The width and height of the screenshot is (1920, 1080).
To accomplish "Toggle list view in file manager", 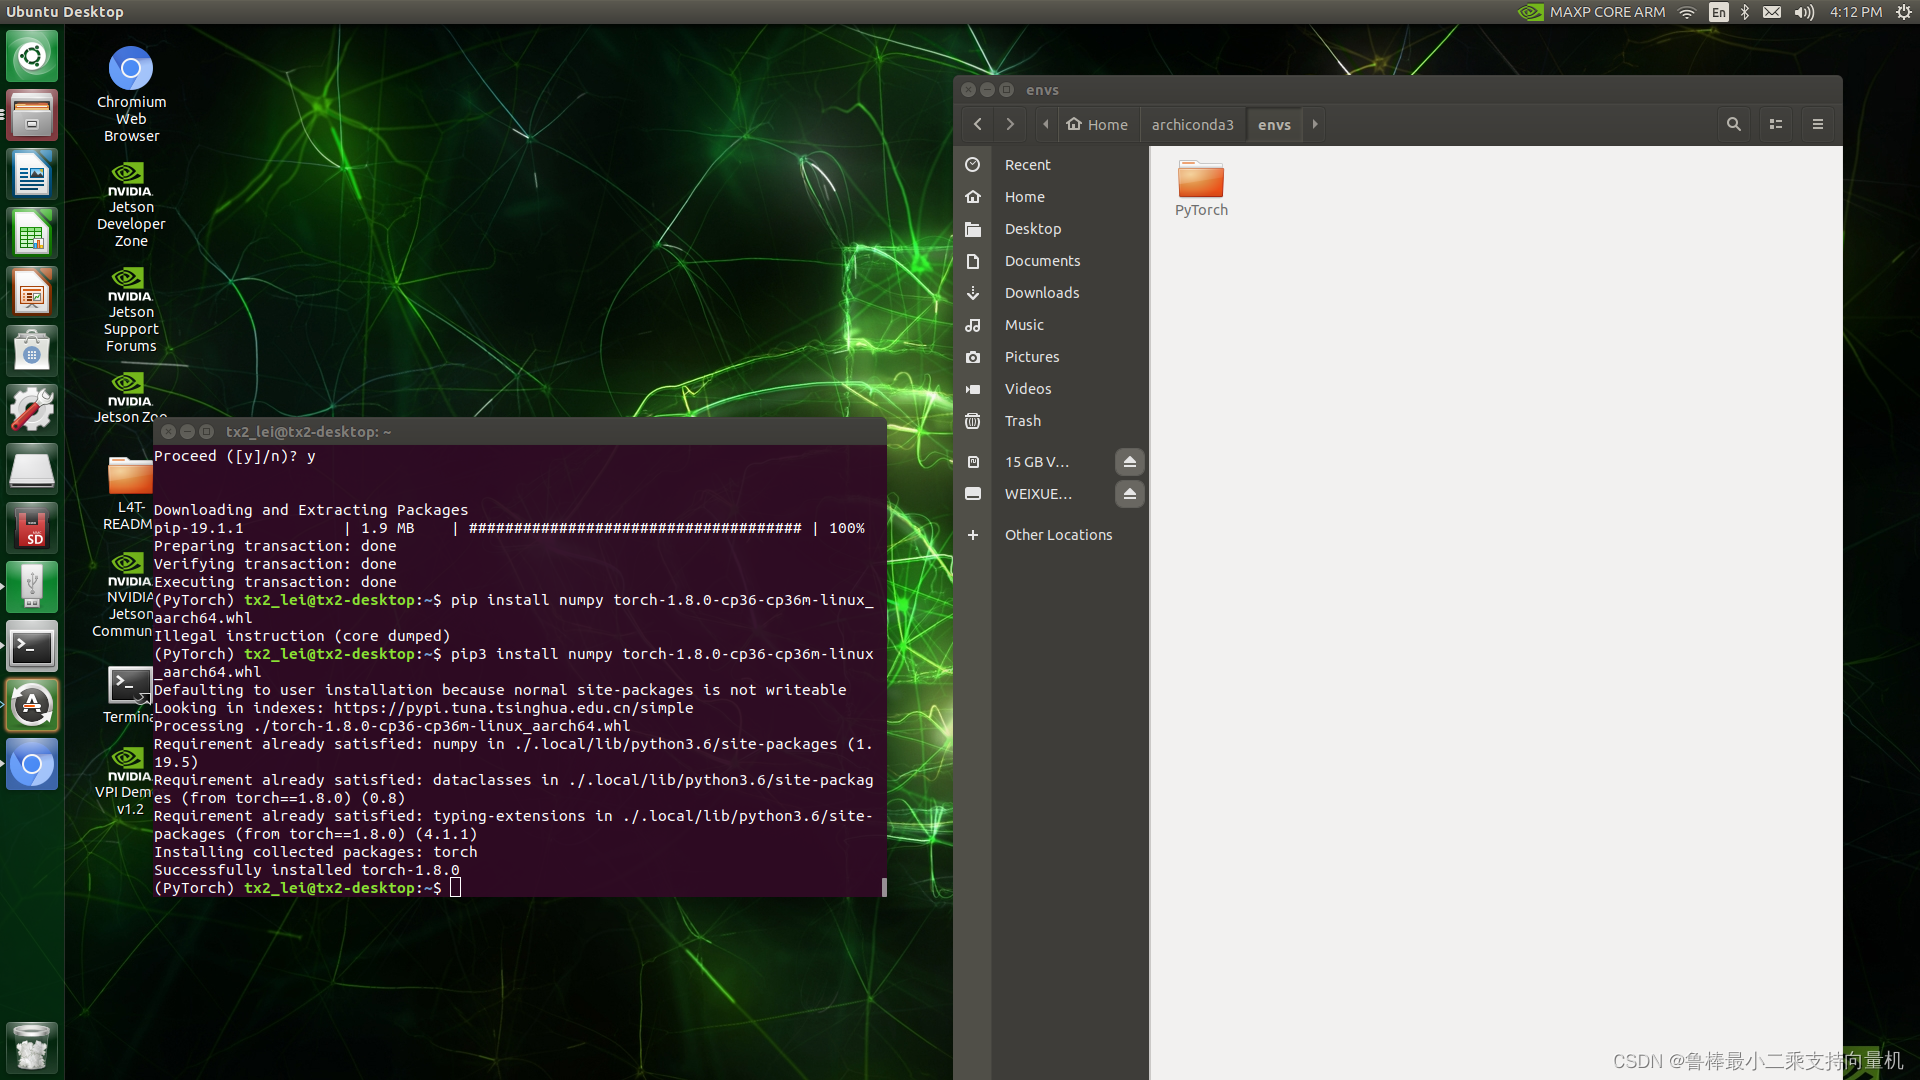I will (1776, 124).
